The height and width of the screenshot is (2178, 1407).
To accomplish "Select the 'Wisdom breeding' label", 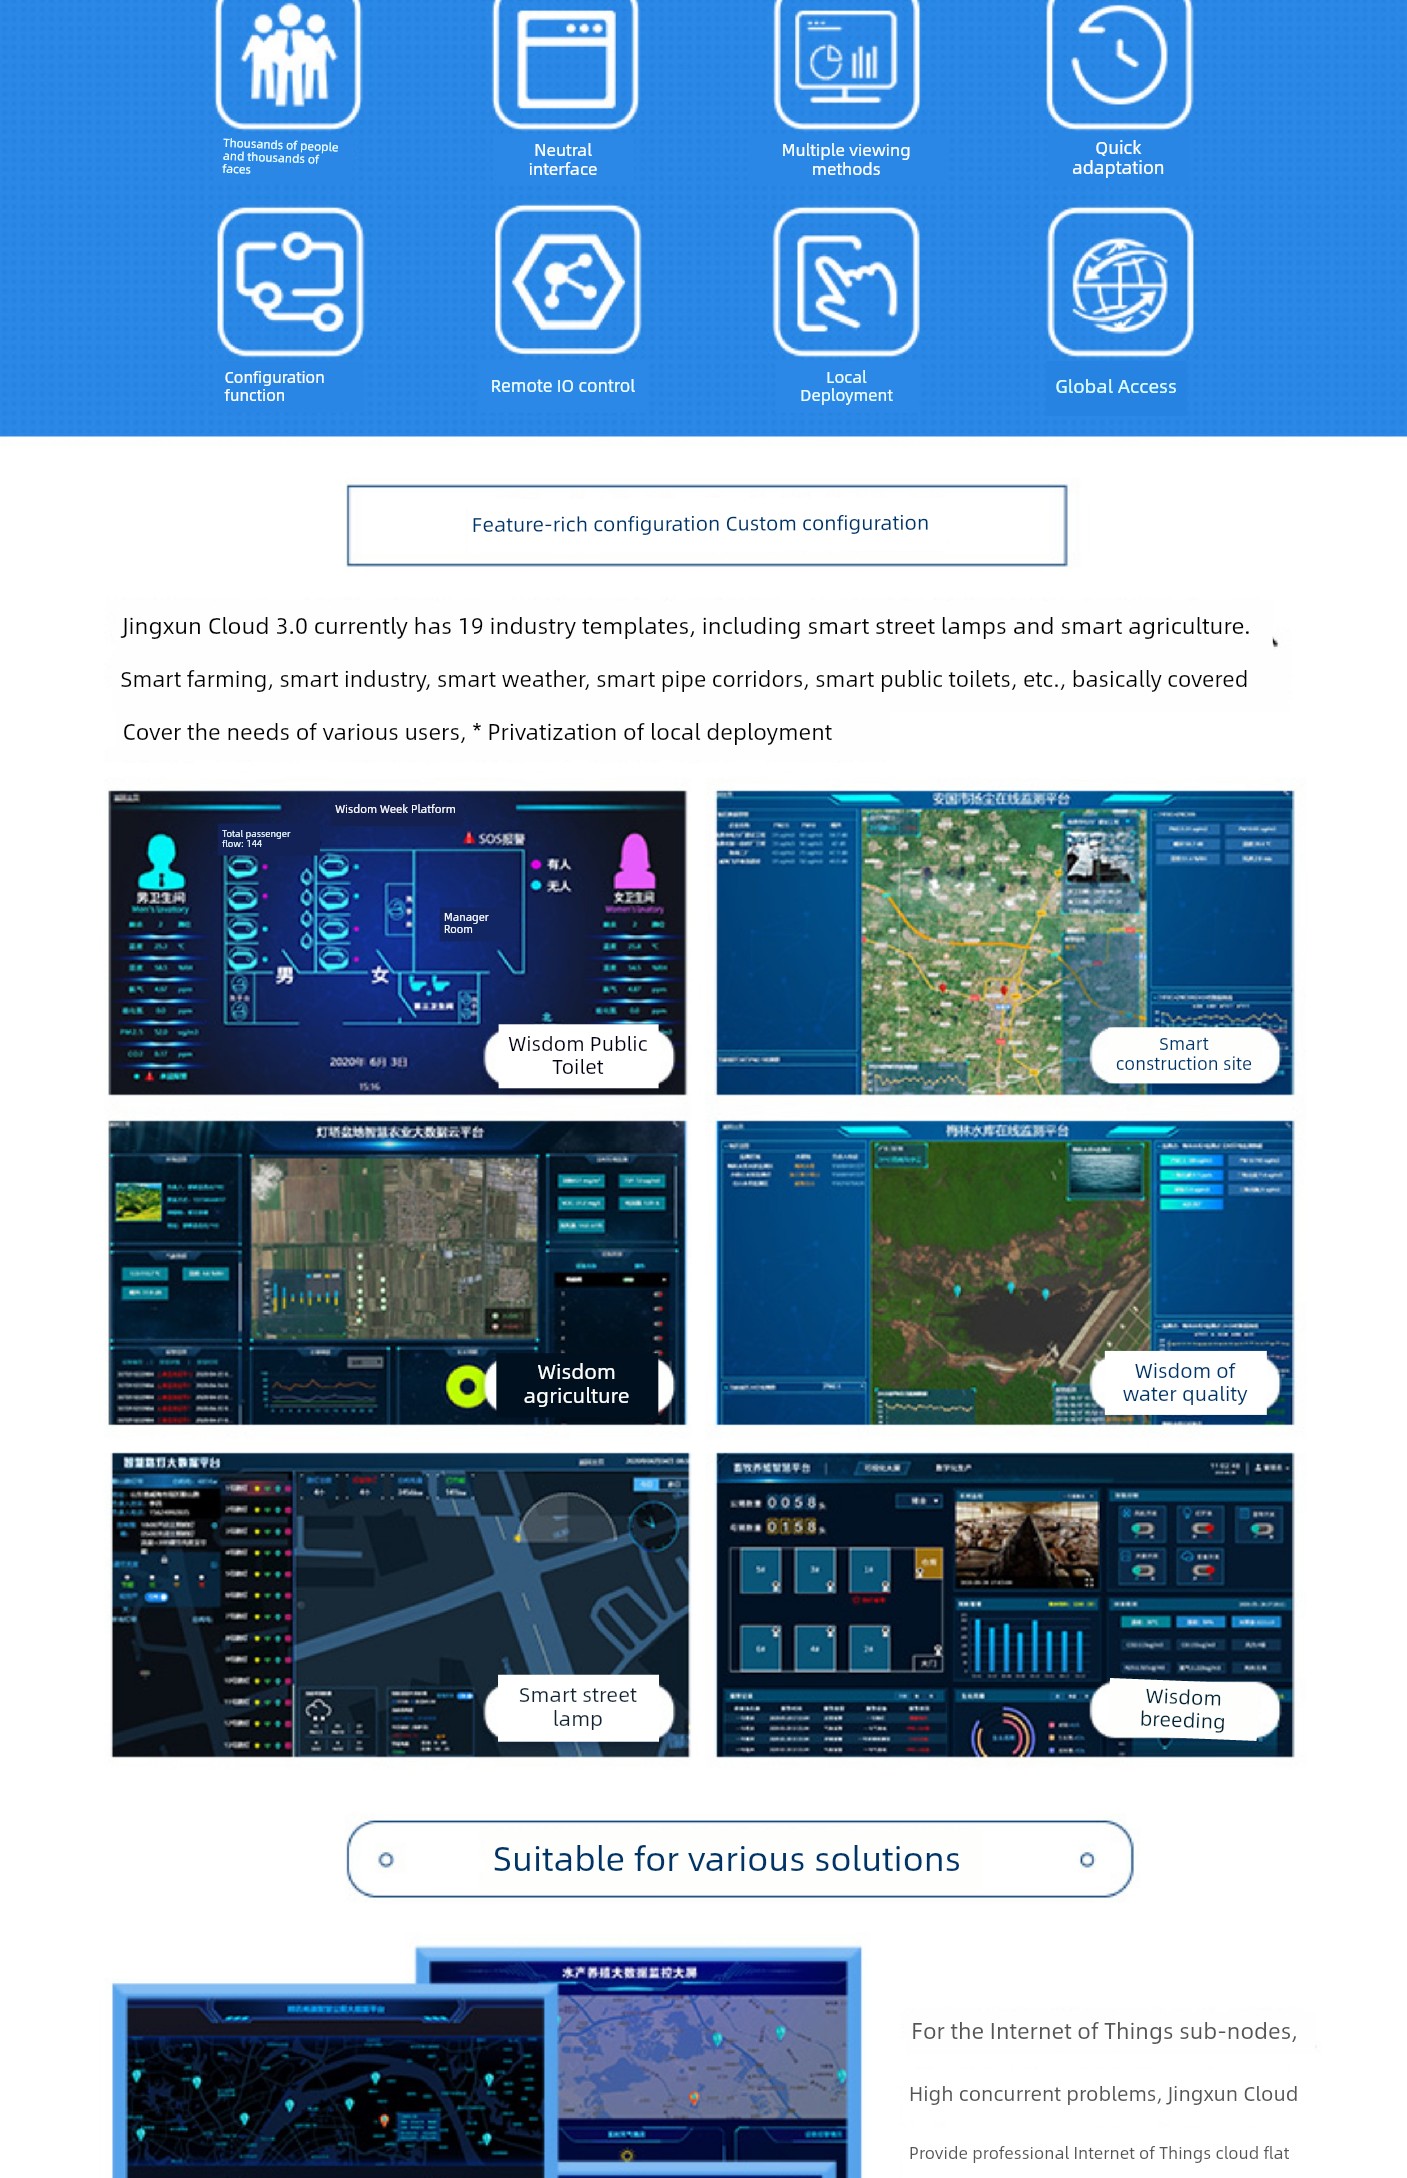I will coord(1183,1709).
